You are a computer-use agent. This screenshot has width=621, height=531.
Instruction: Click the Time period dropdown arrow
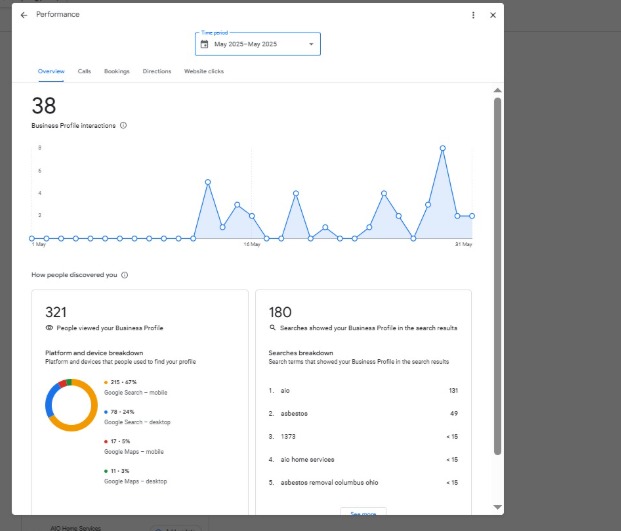[311, 44]
